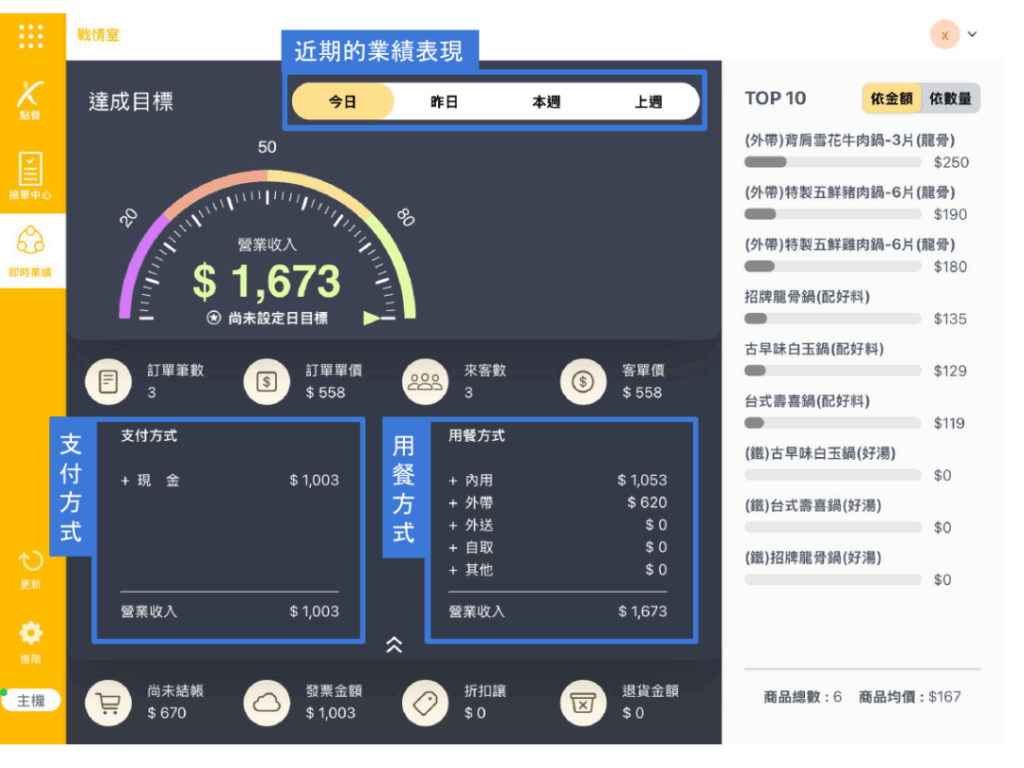Select the 即時業績 live performance icon
This screenshot has width=1024, height=768.
coord(31,248)
